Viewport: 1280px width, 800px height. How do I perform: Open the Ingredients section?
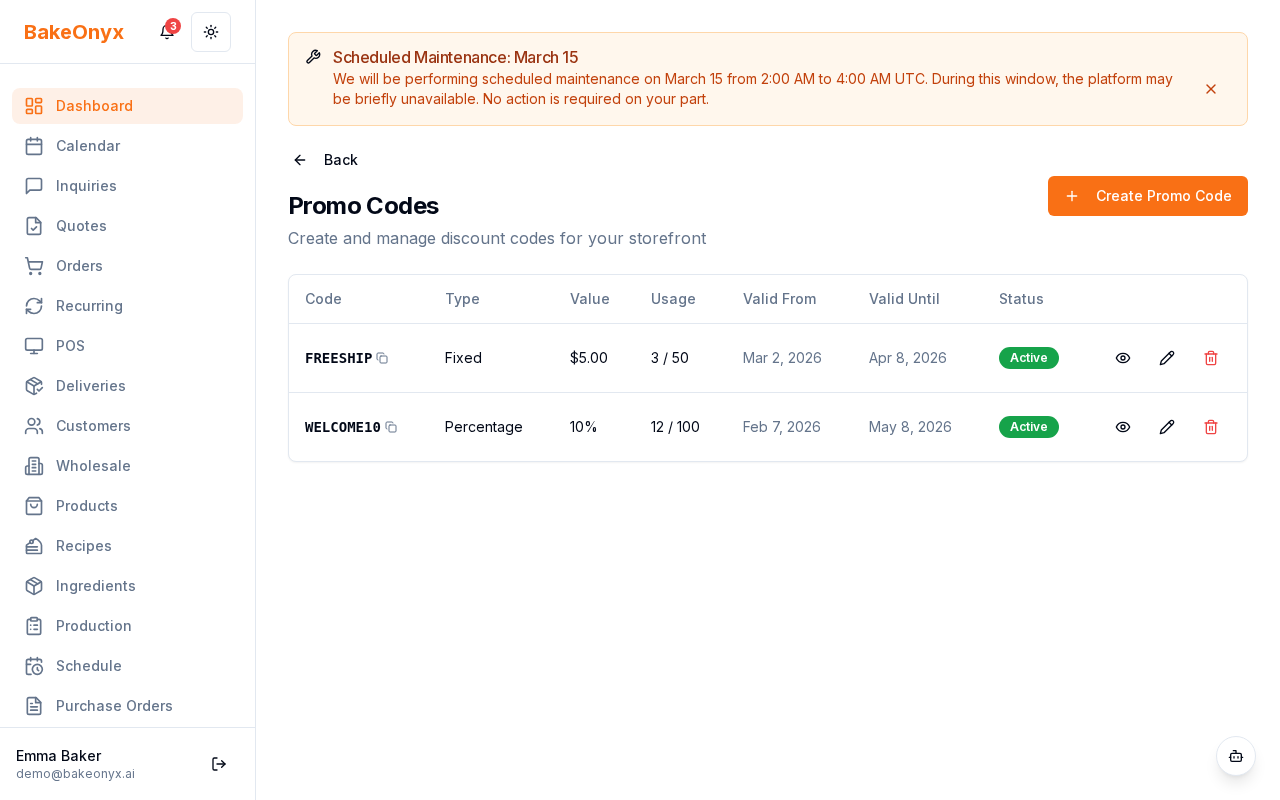95,586
